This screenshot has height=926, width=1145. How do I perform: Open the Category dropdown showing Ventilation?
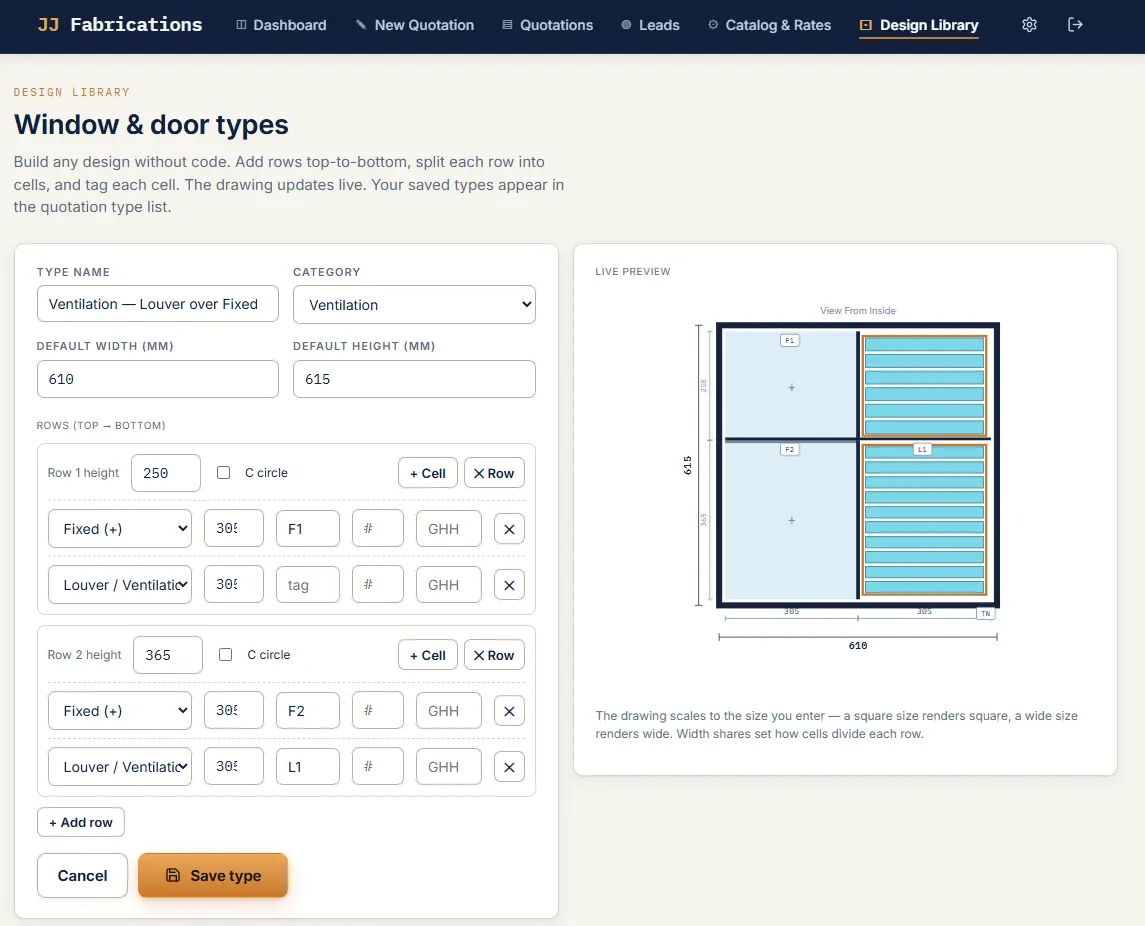(x=414, y=305)
